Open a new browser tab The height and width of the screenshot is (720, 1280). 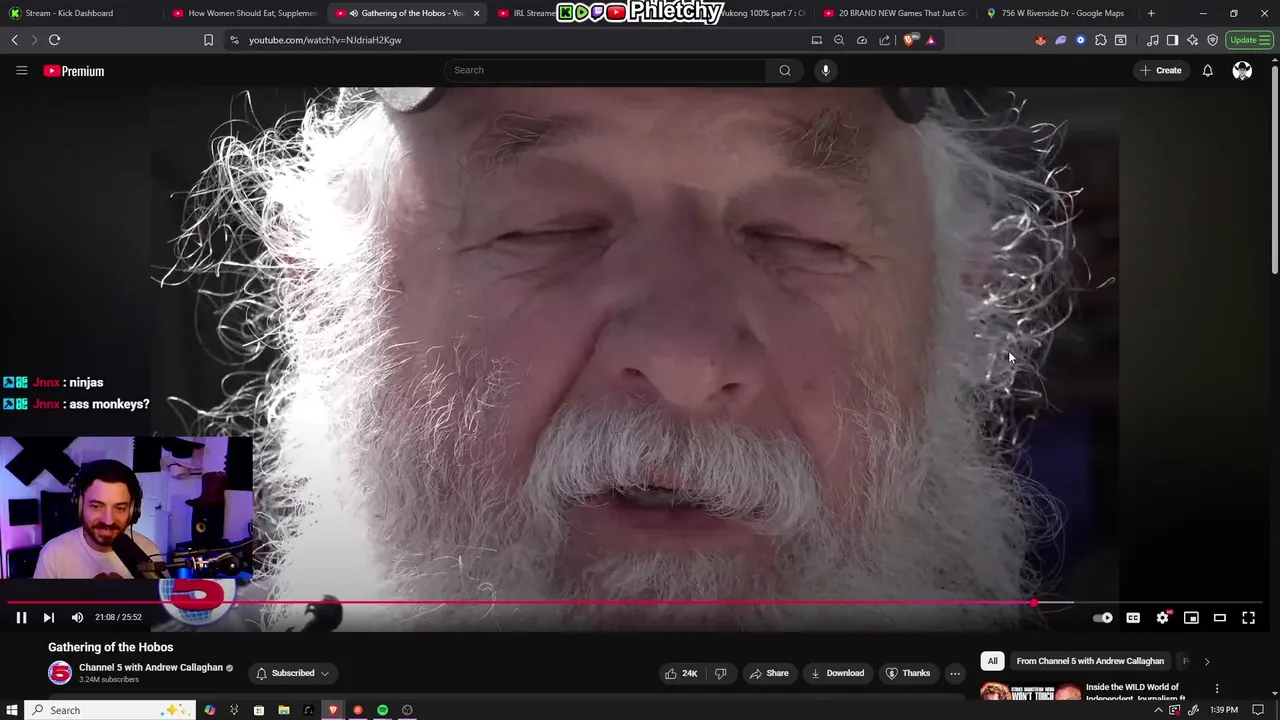[1151, 13]
